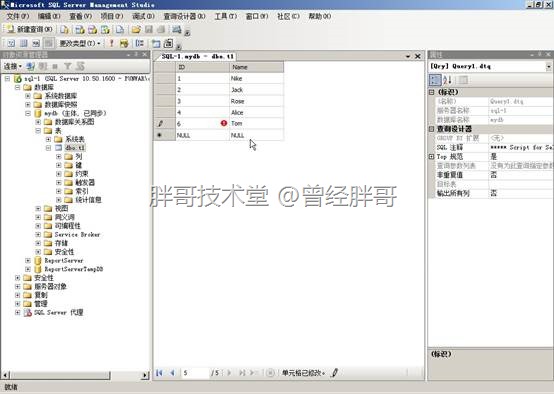Click the New Query button
The image size is (554, 394).
click(30, 29)
